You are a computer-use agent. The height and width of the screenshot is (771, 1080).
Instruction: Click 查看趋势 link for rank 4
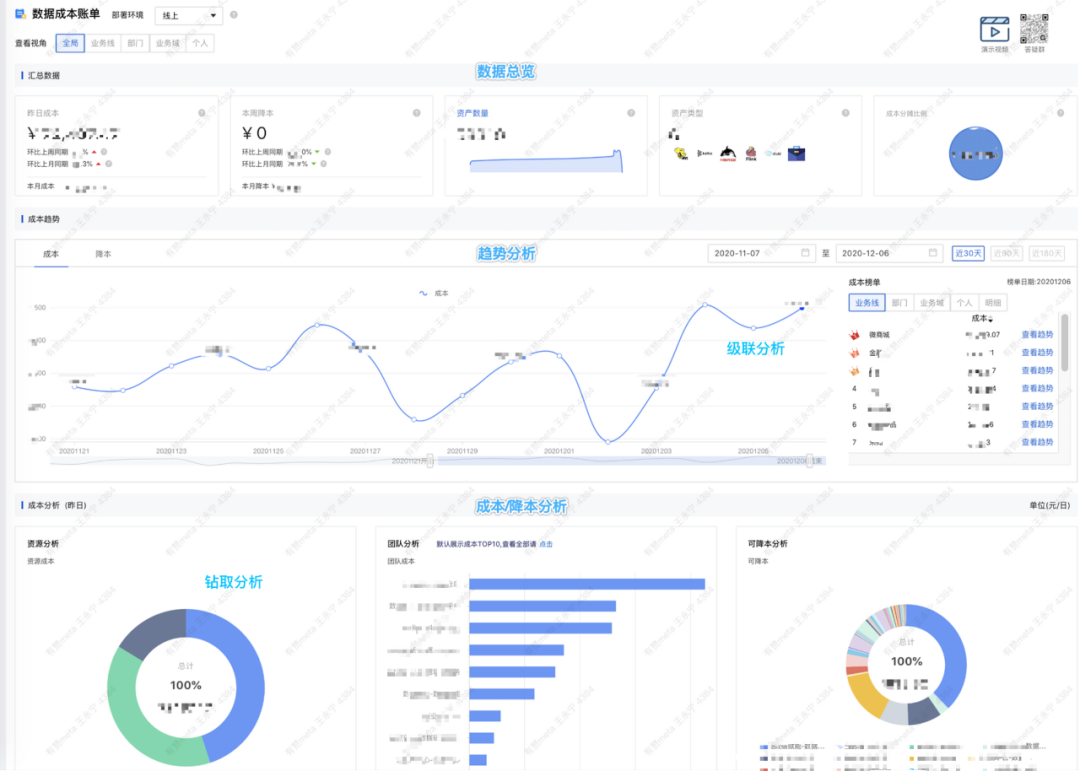[x=1037, y=389]
